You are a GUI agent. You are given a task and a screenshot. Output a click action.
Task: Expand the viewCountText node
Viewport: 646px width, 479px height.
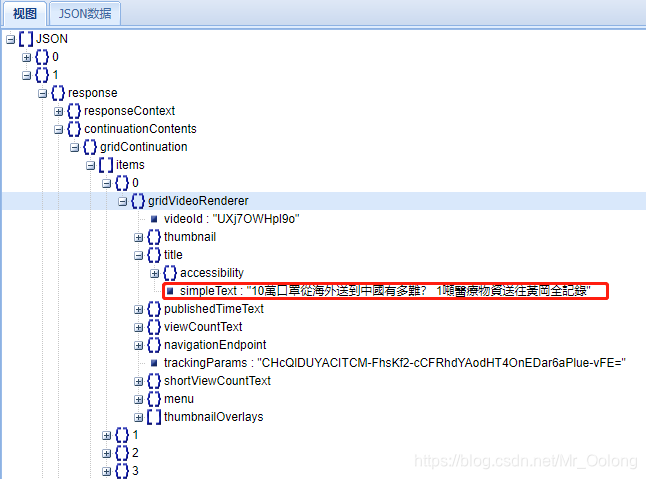click(x=138, y=327)
